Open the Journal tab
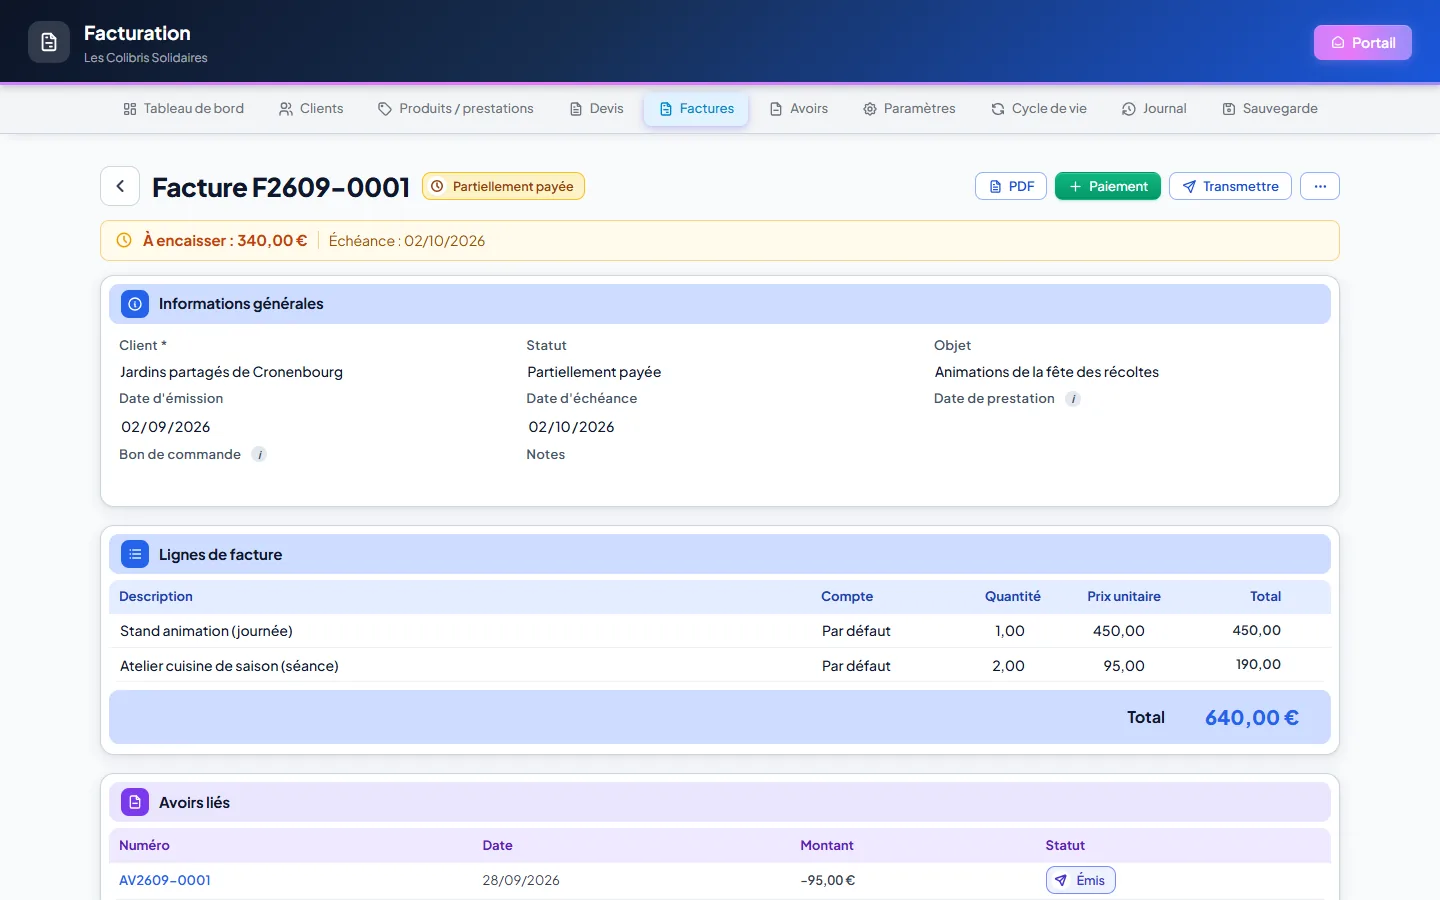This screenshot has width=1440, height=900. tap(1154, 109)
